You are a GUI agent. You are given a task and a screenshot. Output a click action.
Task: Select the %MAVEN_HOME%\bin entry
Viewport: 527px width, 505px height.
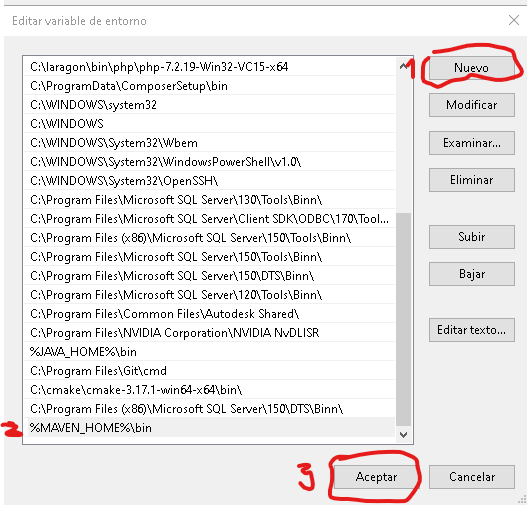(209, 428)
